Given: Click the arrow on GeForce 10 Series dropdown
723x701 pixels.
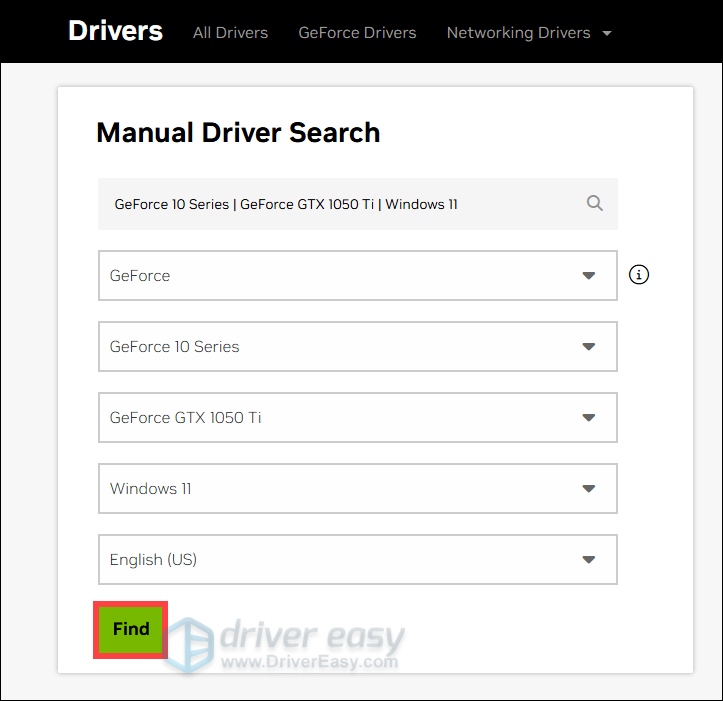Looking at the screenshot, I should pyautogui.click(x=589, y=347).
